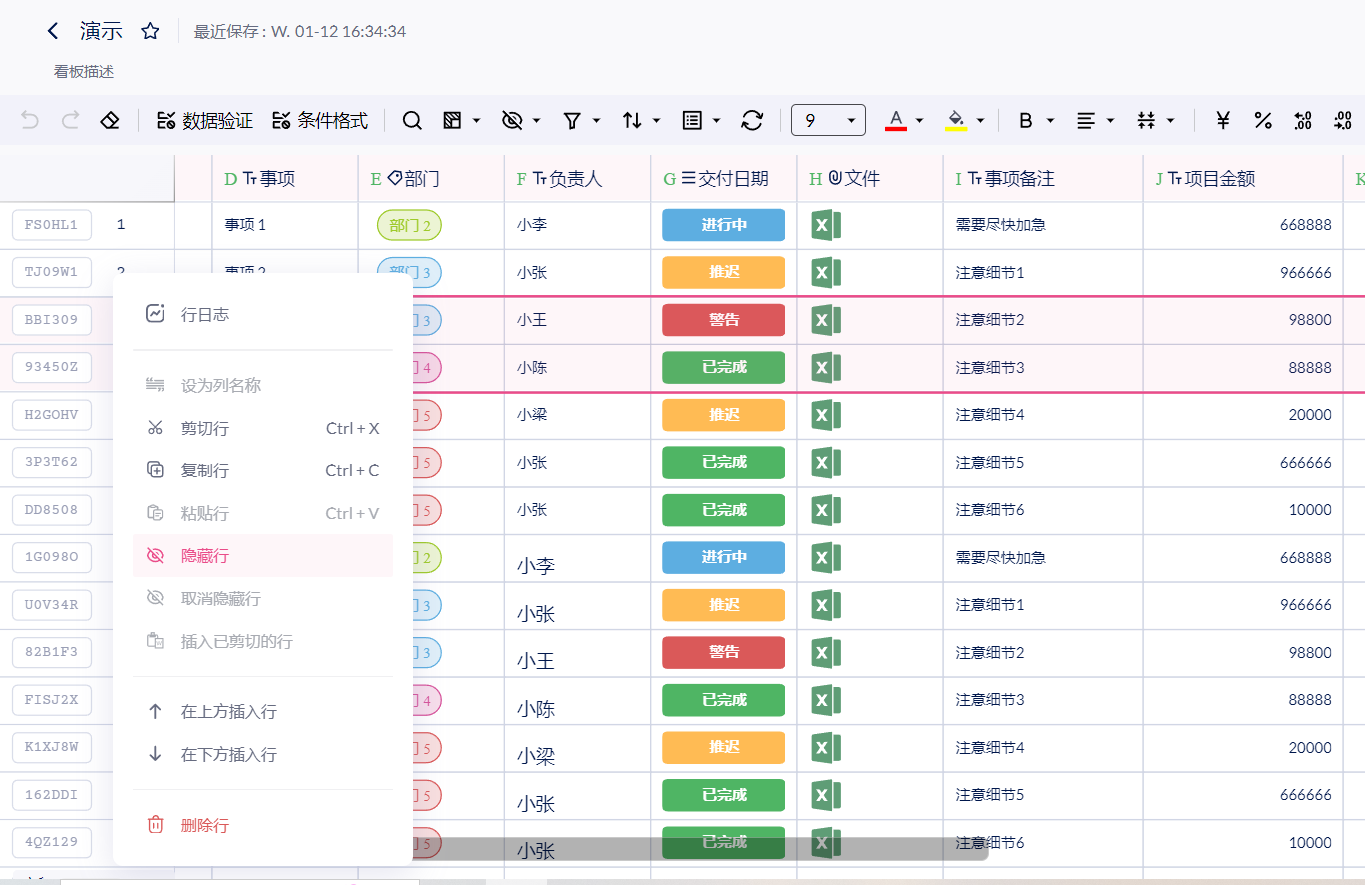The image size is (1365, 885).
Task: Click column header J 项目金额
Action: pyautogui.click(x=1243, y=179)
